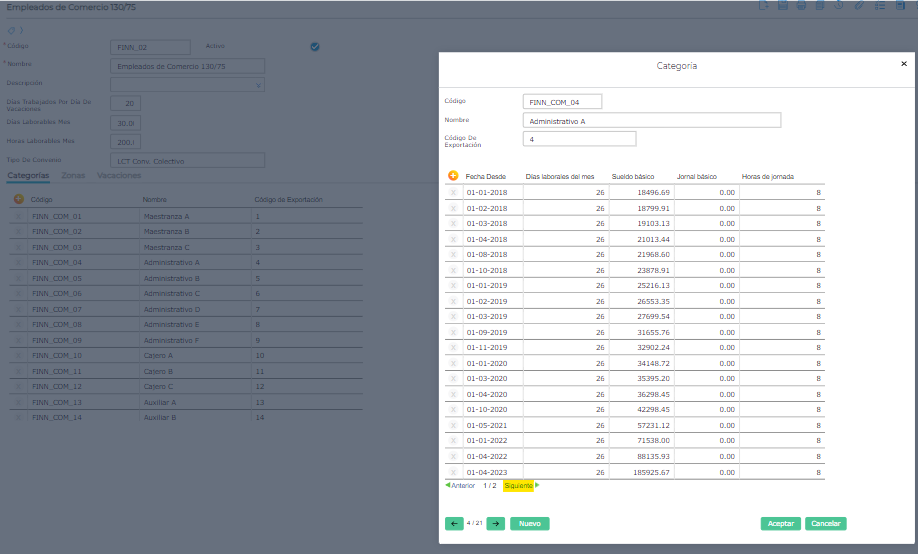This screenshot has height=554, width=918.
Task: Toggle the Activo checkbox
Action: point(315,47)
